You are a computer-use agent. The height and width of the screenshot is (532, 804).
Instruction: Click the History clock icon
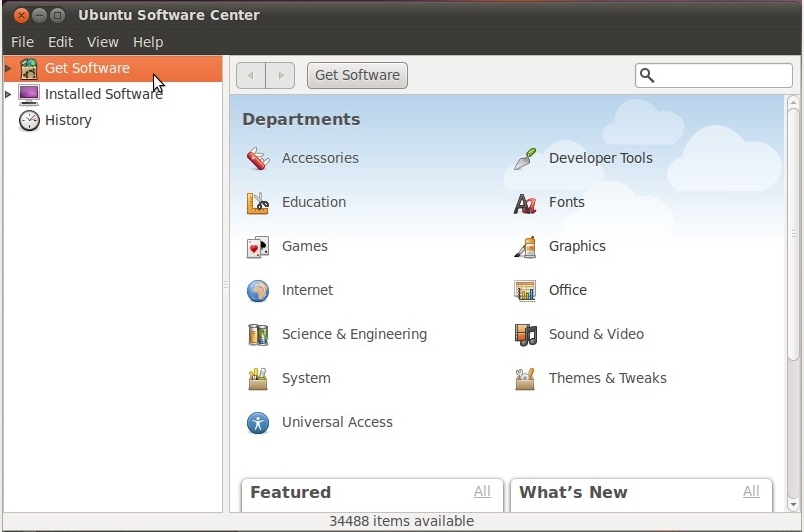coord(29,120)
